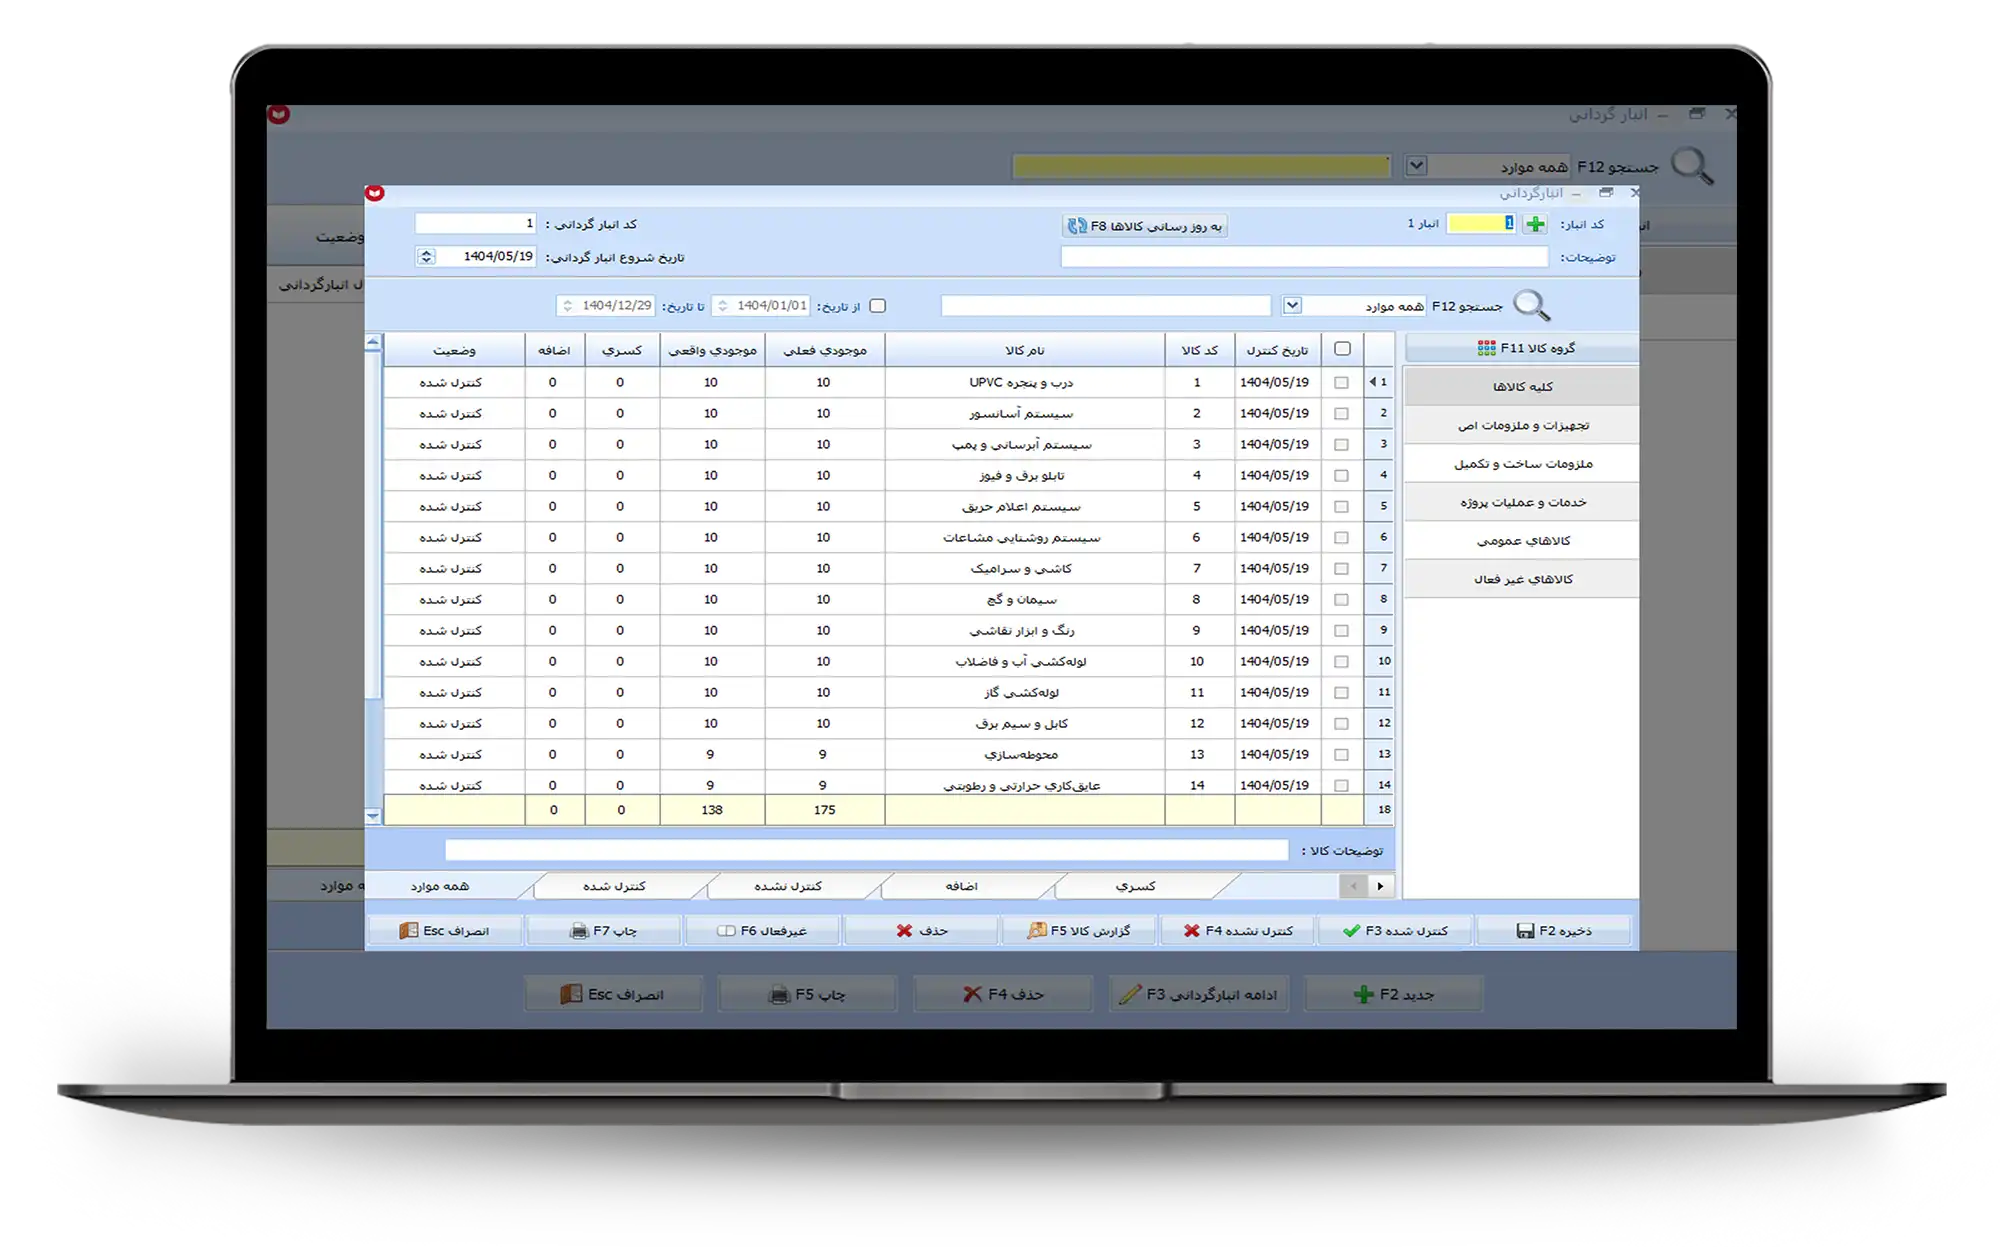
Task: Select the کنترل نشده tab
Action: [x=788, y=886]
